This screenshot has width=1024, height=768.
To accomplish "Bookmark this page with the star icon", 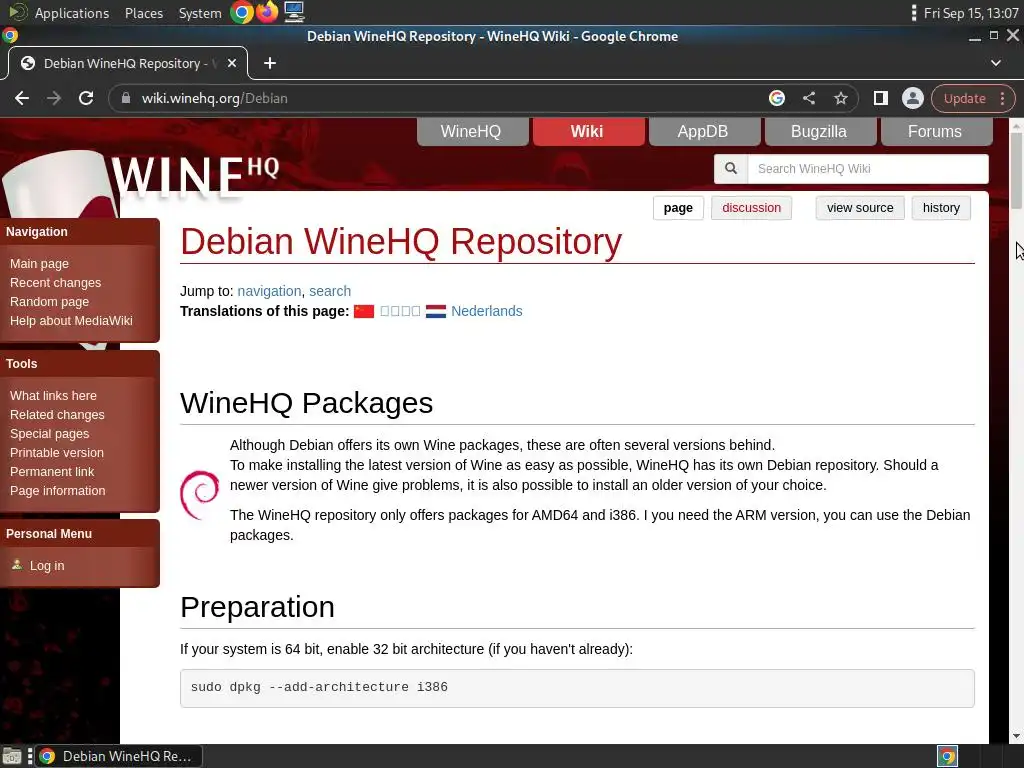I will coord(840,98).
